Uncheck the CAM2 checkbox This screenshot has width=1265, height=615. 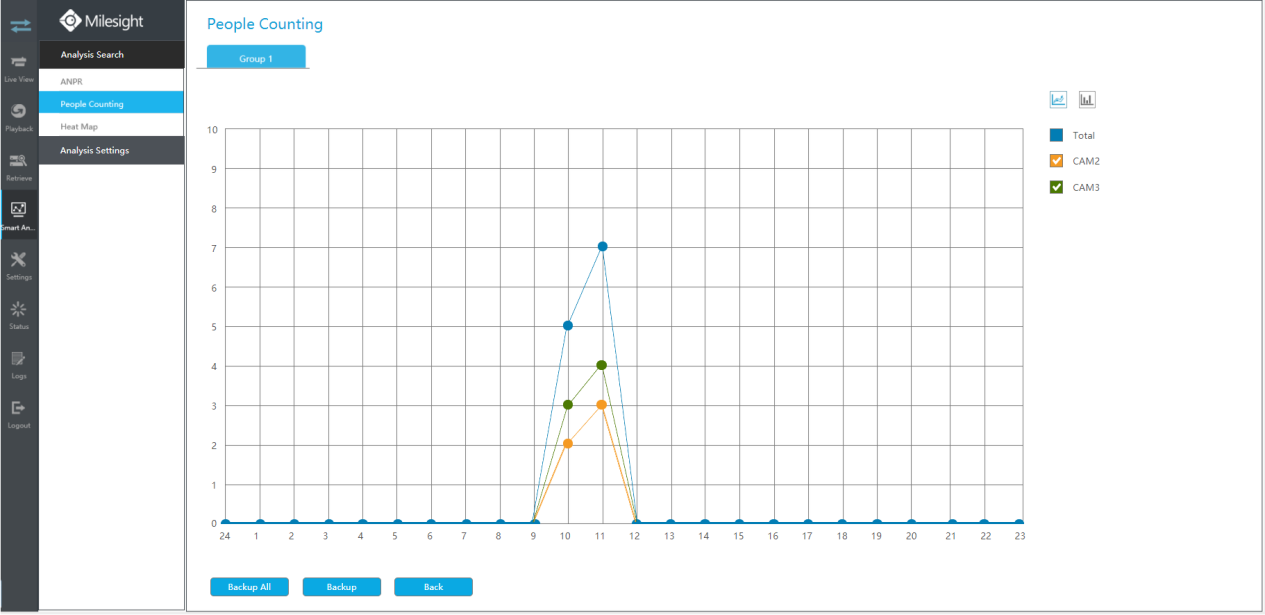(1056, 161)
